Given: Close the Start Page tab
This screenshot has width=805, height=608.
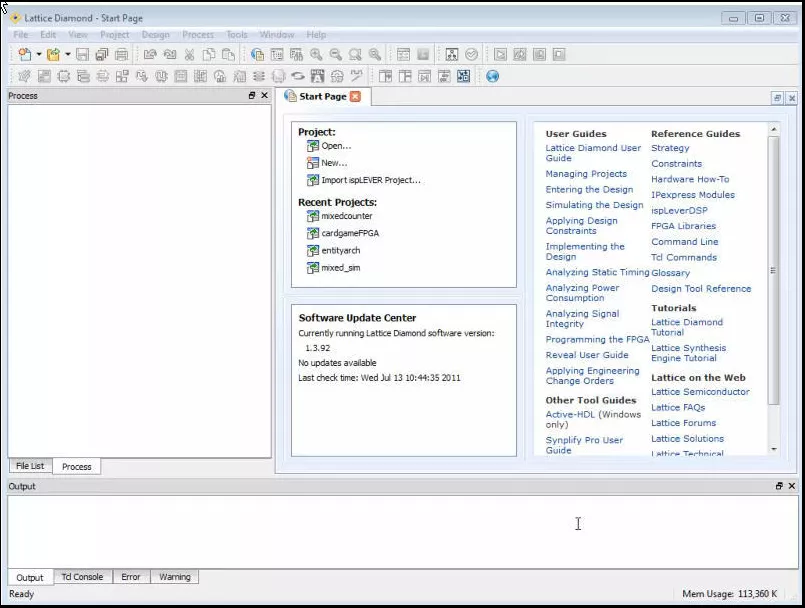Looking at the screenshot, I should point(355,96).
